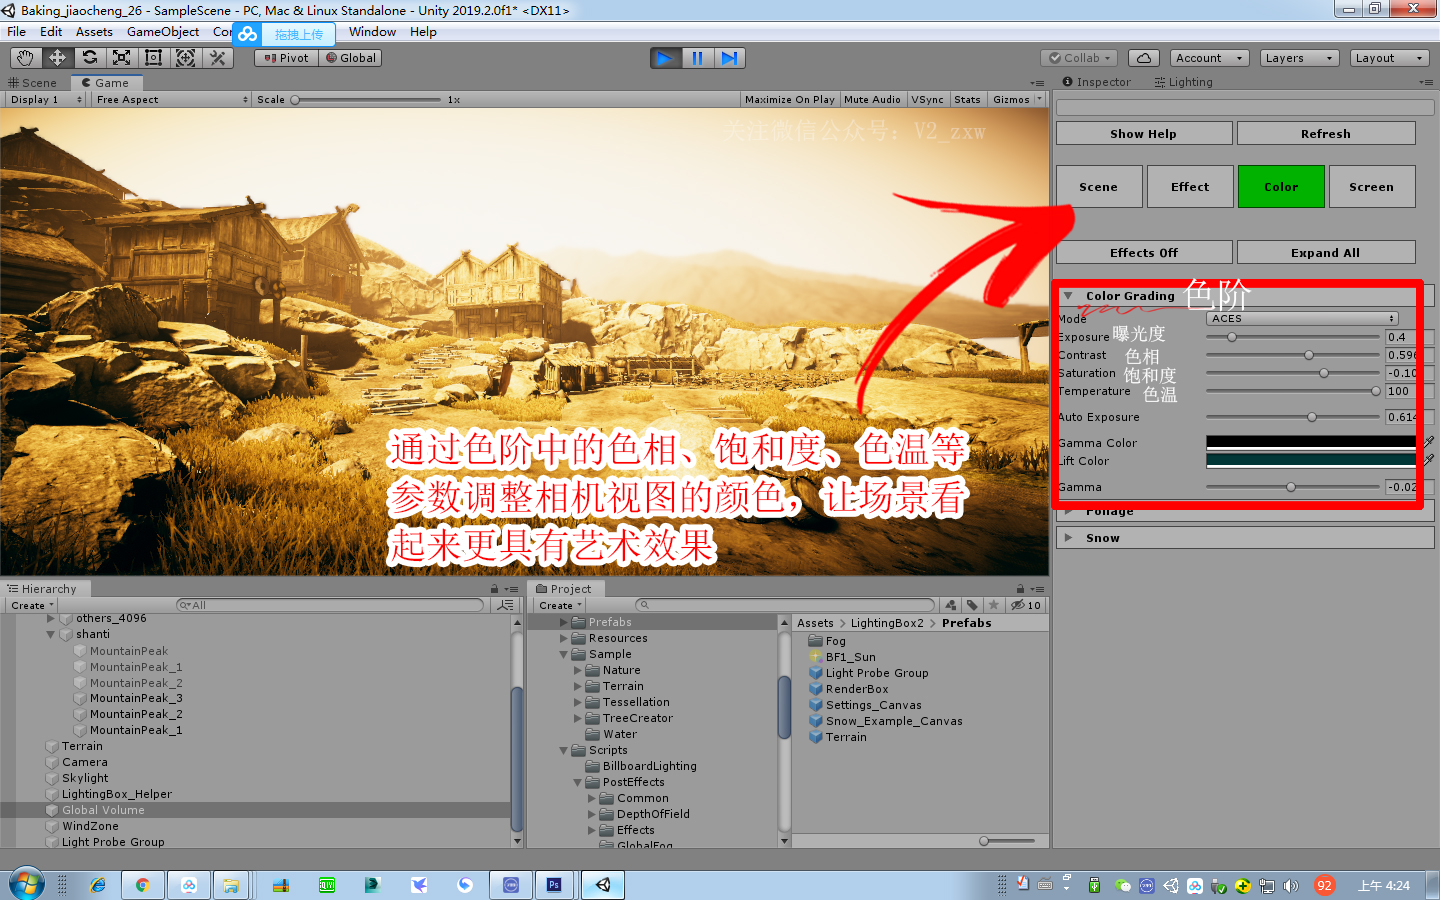Toggle the Project panel lock icon
The height and width of the screenshot is (900, 1440).
point(1020,589)
